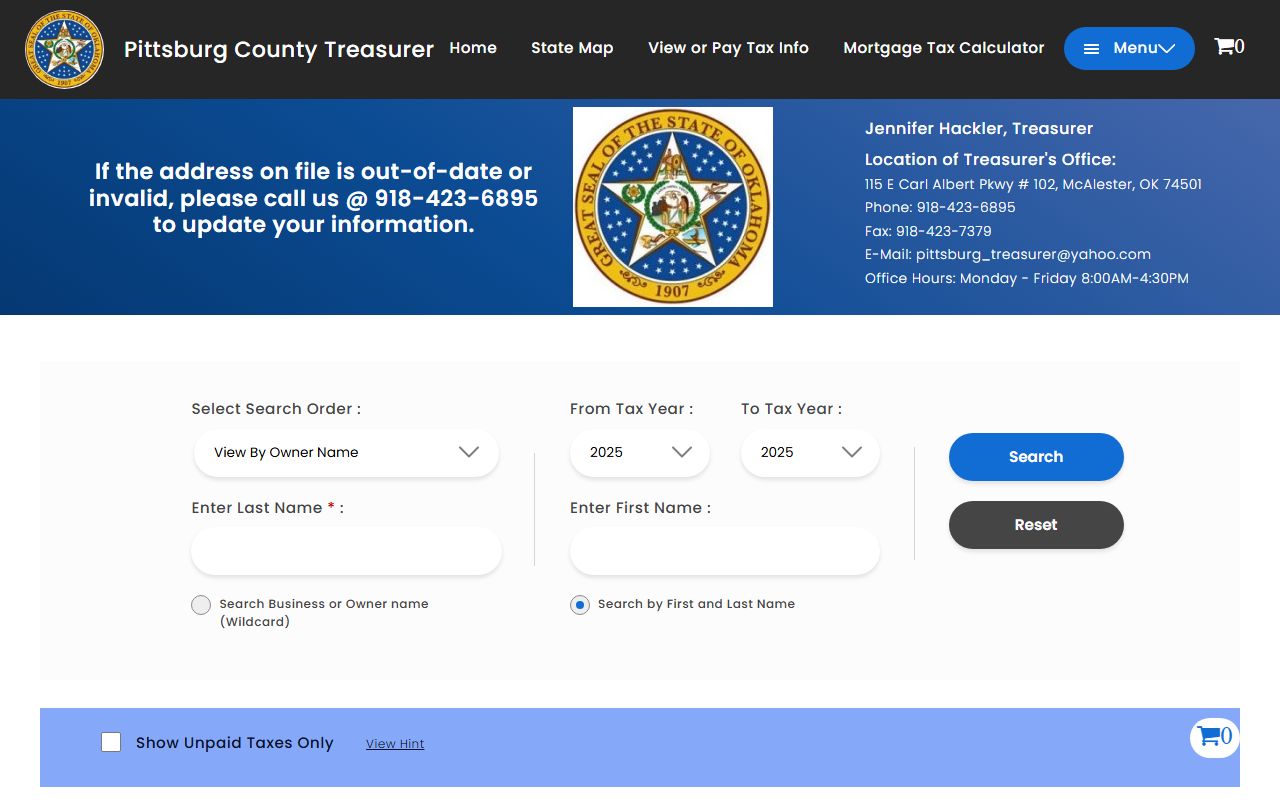
Task: Click the Reset button
Action: pyautogui.click(x=1036, y=525)
